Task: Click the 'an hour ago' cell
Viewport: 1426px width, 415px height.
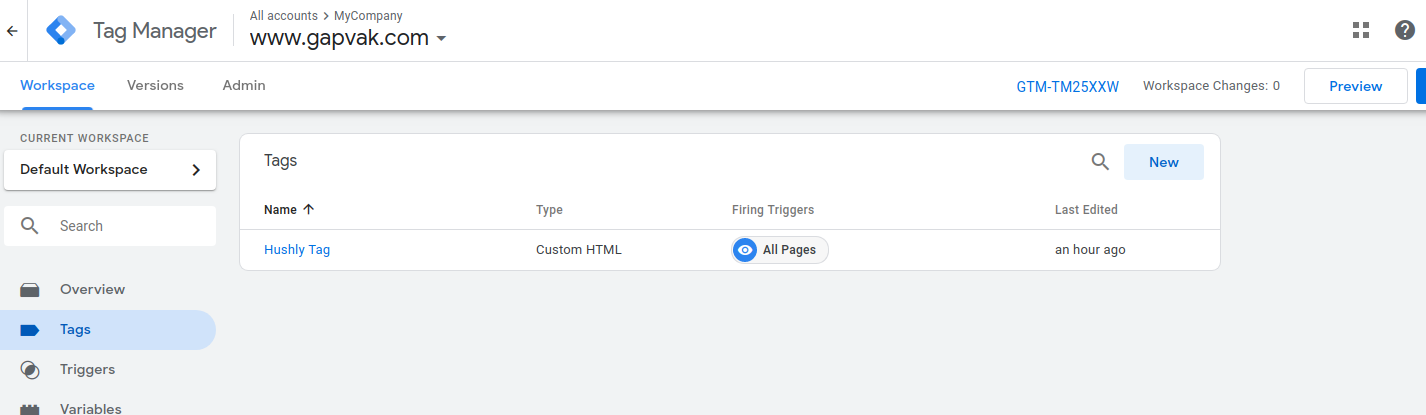Action: (1090, 250)
